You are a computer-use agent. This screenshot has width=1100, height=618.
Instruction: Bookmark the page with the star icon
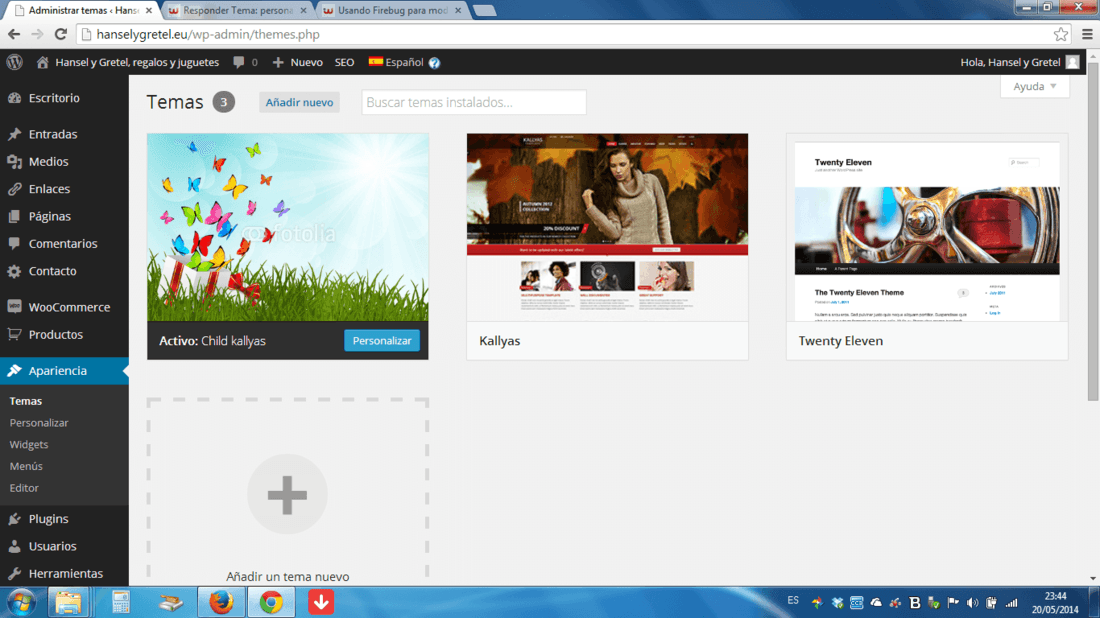[x=1061, y=34]
